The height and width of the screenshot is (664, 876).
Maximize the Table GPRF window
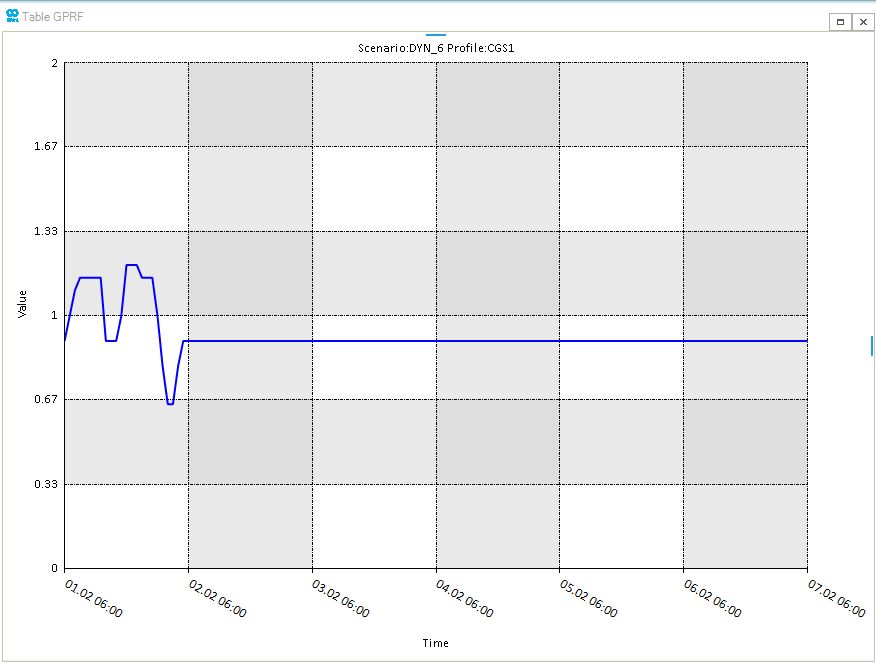[x=840, y=21]
